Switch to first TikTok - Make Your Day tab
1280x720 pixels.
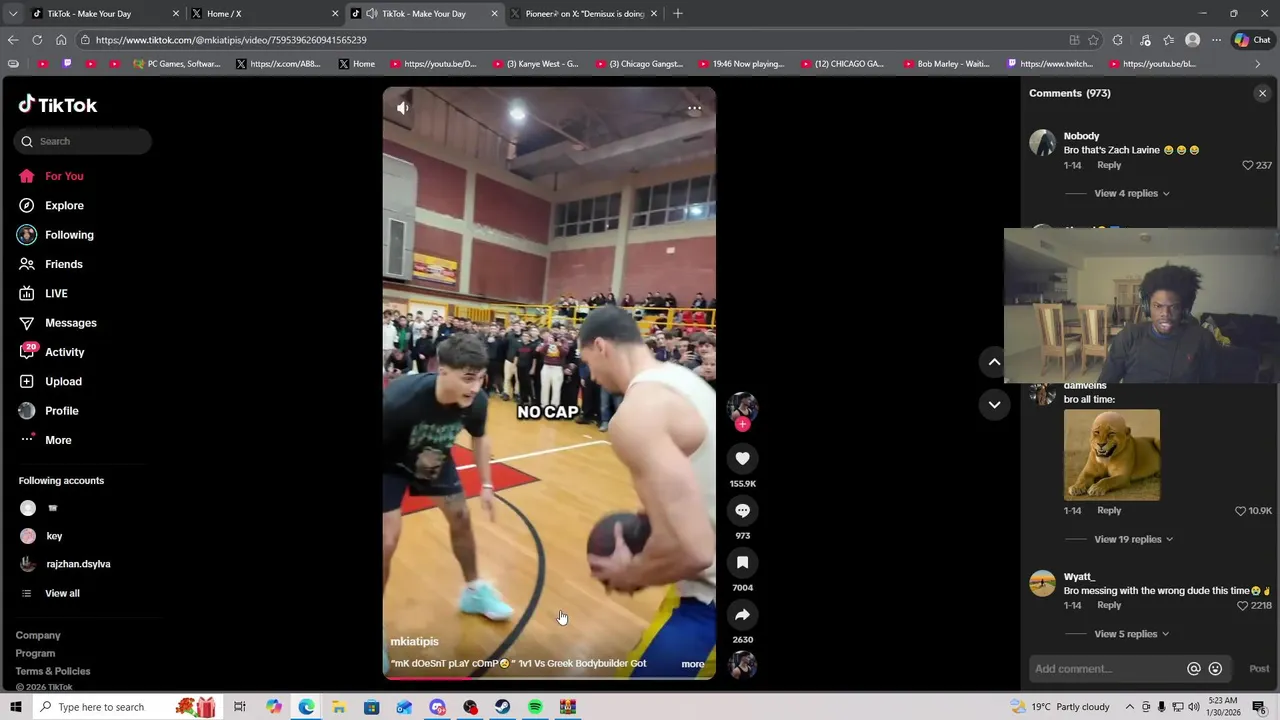point(104,14)
